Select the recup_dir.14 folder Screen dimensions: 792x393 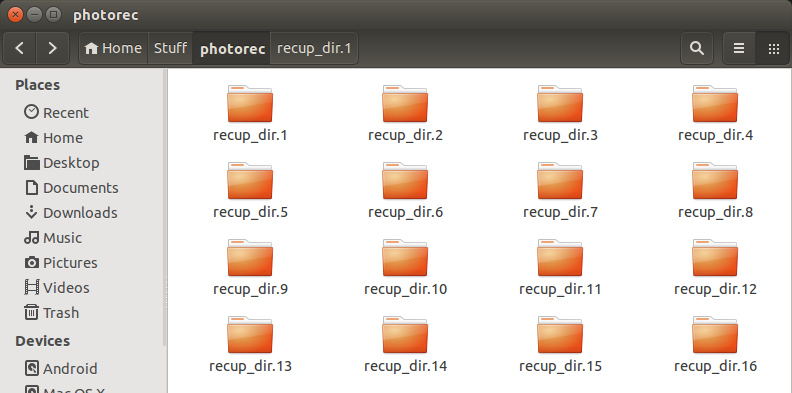tap(406, 346)
